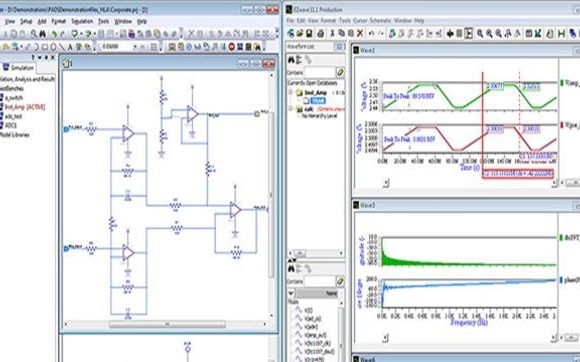Select adc_test item in simulation tree
580x362 pixels.
(13, 116)
